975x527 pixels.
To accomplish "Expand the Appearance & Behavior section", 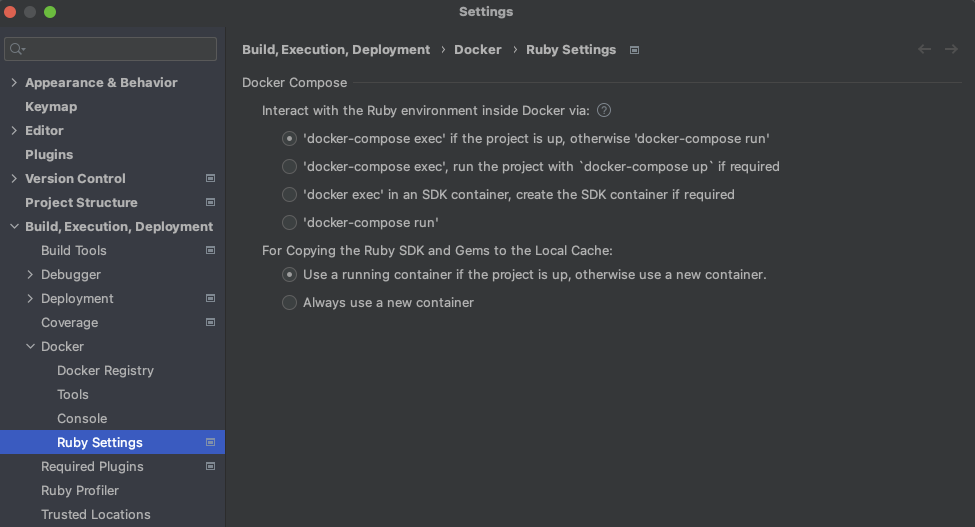I will point(14,83).
